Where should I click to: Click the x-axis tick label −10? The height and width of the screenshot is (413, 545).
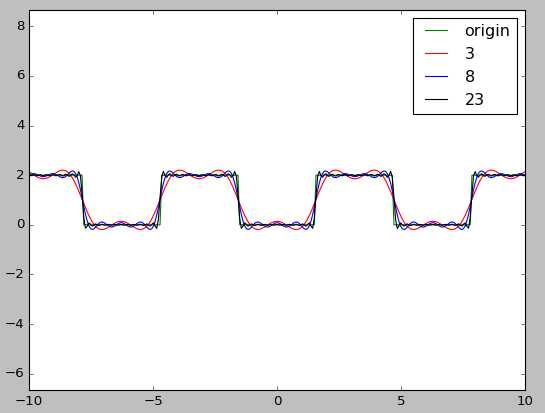pos(29,401)
